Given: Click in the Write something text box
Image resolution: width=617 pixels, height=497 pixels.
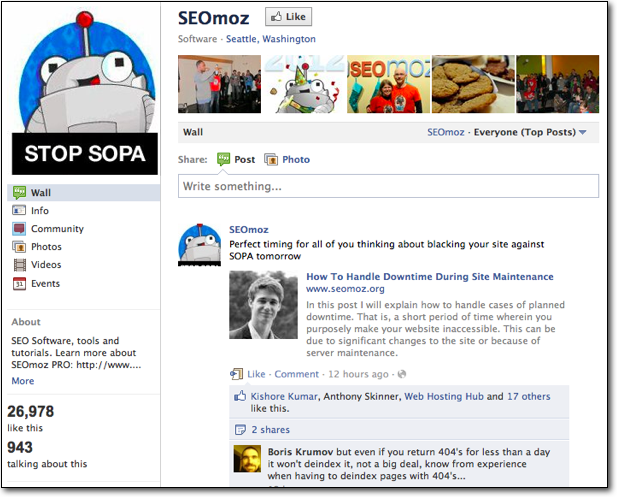Looking at the screenshot, I should point(388,186).
